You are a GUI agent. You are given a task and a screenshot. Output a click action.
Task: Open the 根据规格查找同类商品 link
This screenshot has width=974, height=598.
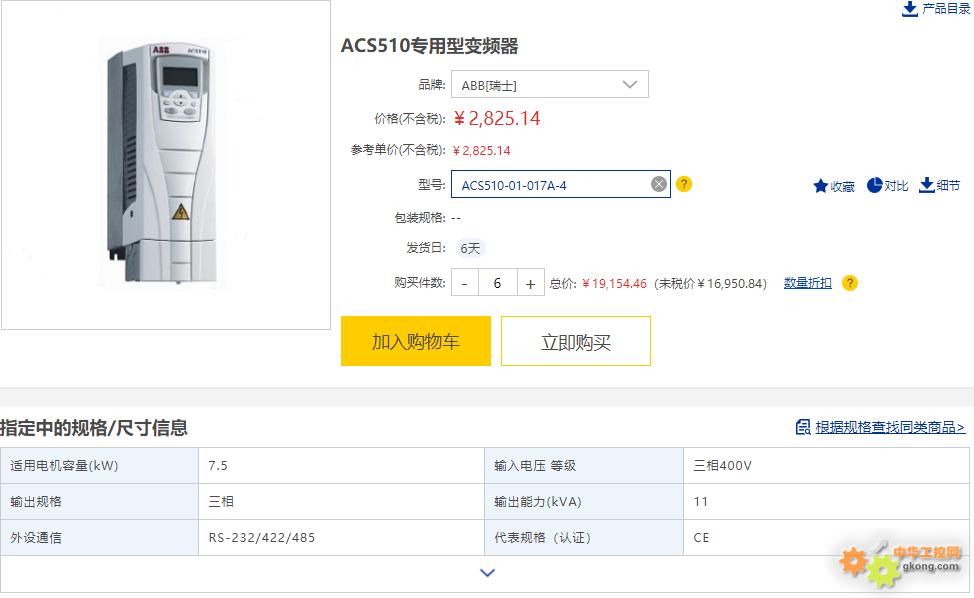tap(890, 427)
